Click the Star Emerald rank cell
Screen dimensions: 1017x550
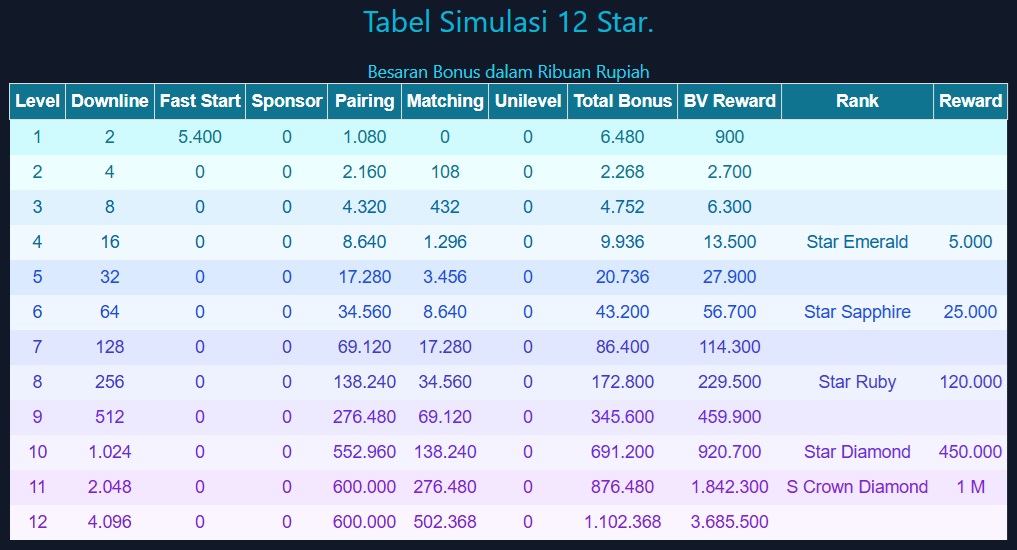pos(858,242)
